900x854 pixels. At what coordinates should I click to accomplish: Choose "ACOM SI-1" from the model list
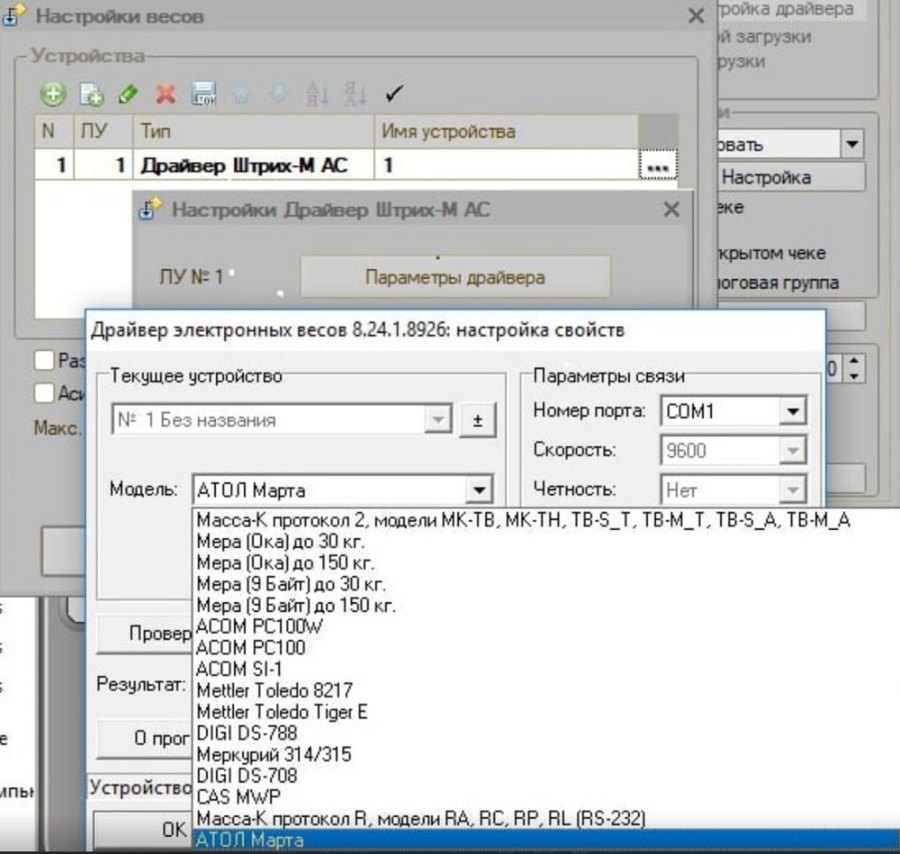click(545, 669)
